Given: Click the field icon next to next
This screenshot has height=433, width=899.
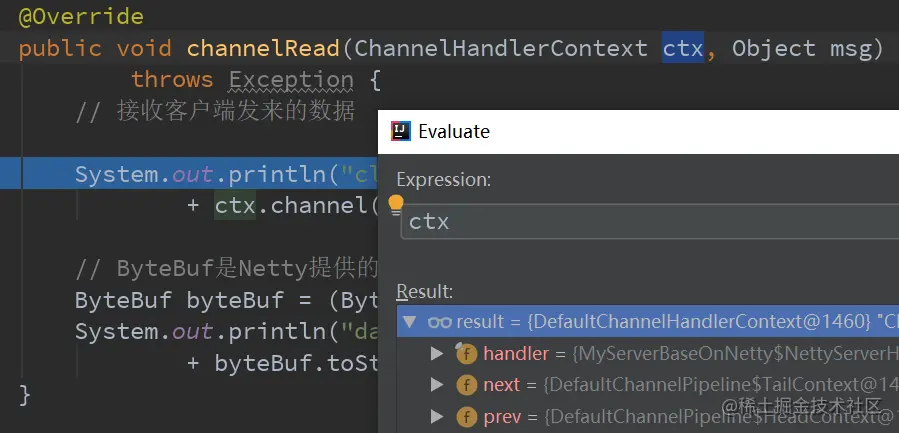Looking at the screenshot, I should (x=466, y=385).
